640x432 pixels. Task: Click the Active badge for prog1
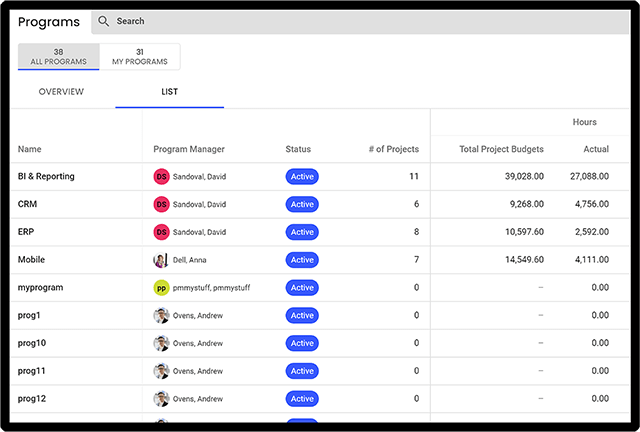tap(302, 315)
